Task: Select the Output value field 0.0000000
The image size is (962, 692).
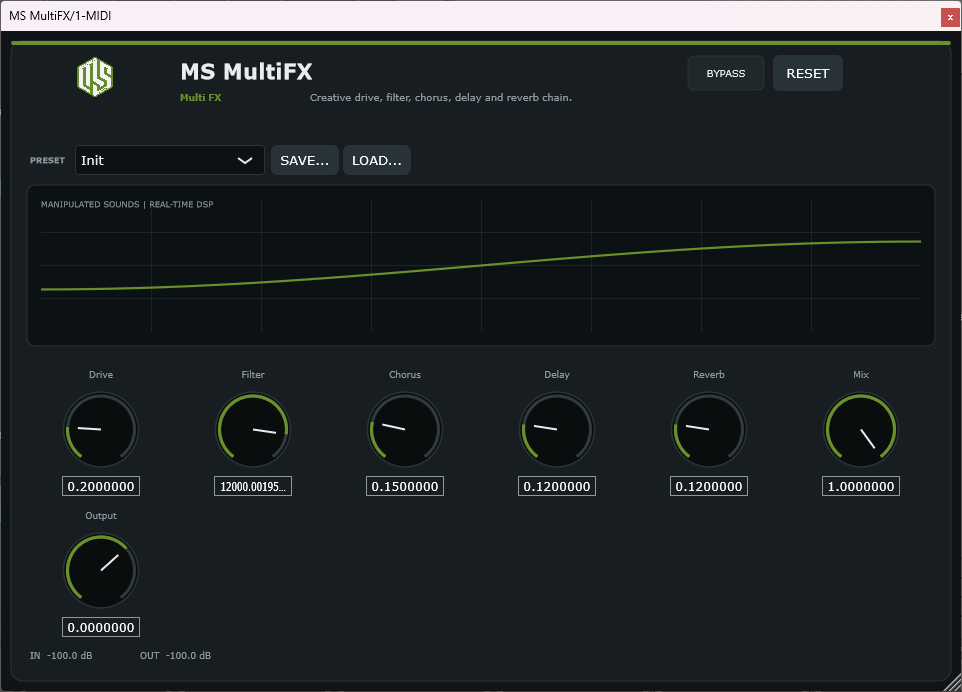Action: (x=101, y=628)
